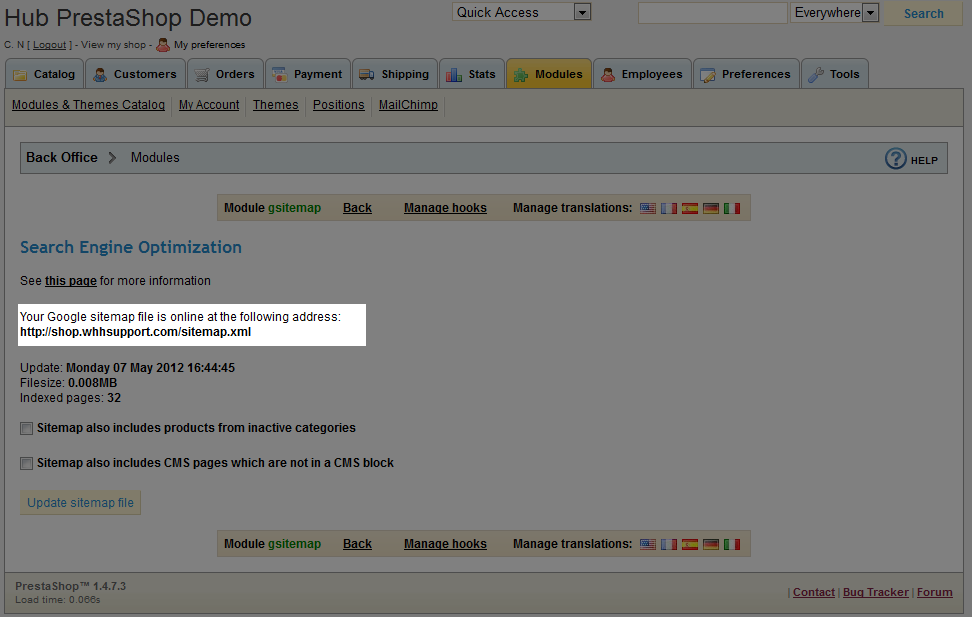Image resolution: width=972 pixels, height=617 pixels.
Task: Enable products from inactive categories checkbox
Action: click(x=26, y=428)
